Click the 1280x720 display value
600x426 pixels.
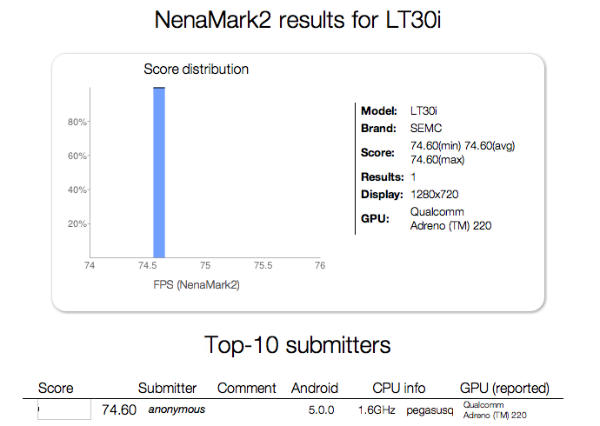click(x=436, y=194)
